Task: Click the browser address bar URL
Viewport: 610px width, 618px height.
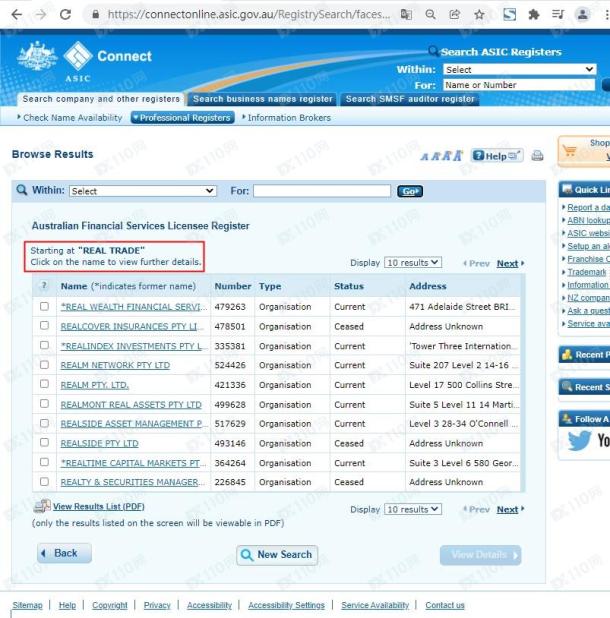Action: [249, 15]
